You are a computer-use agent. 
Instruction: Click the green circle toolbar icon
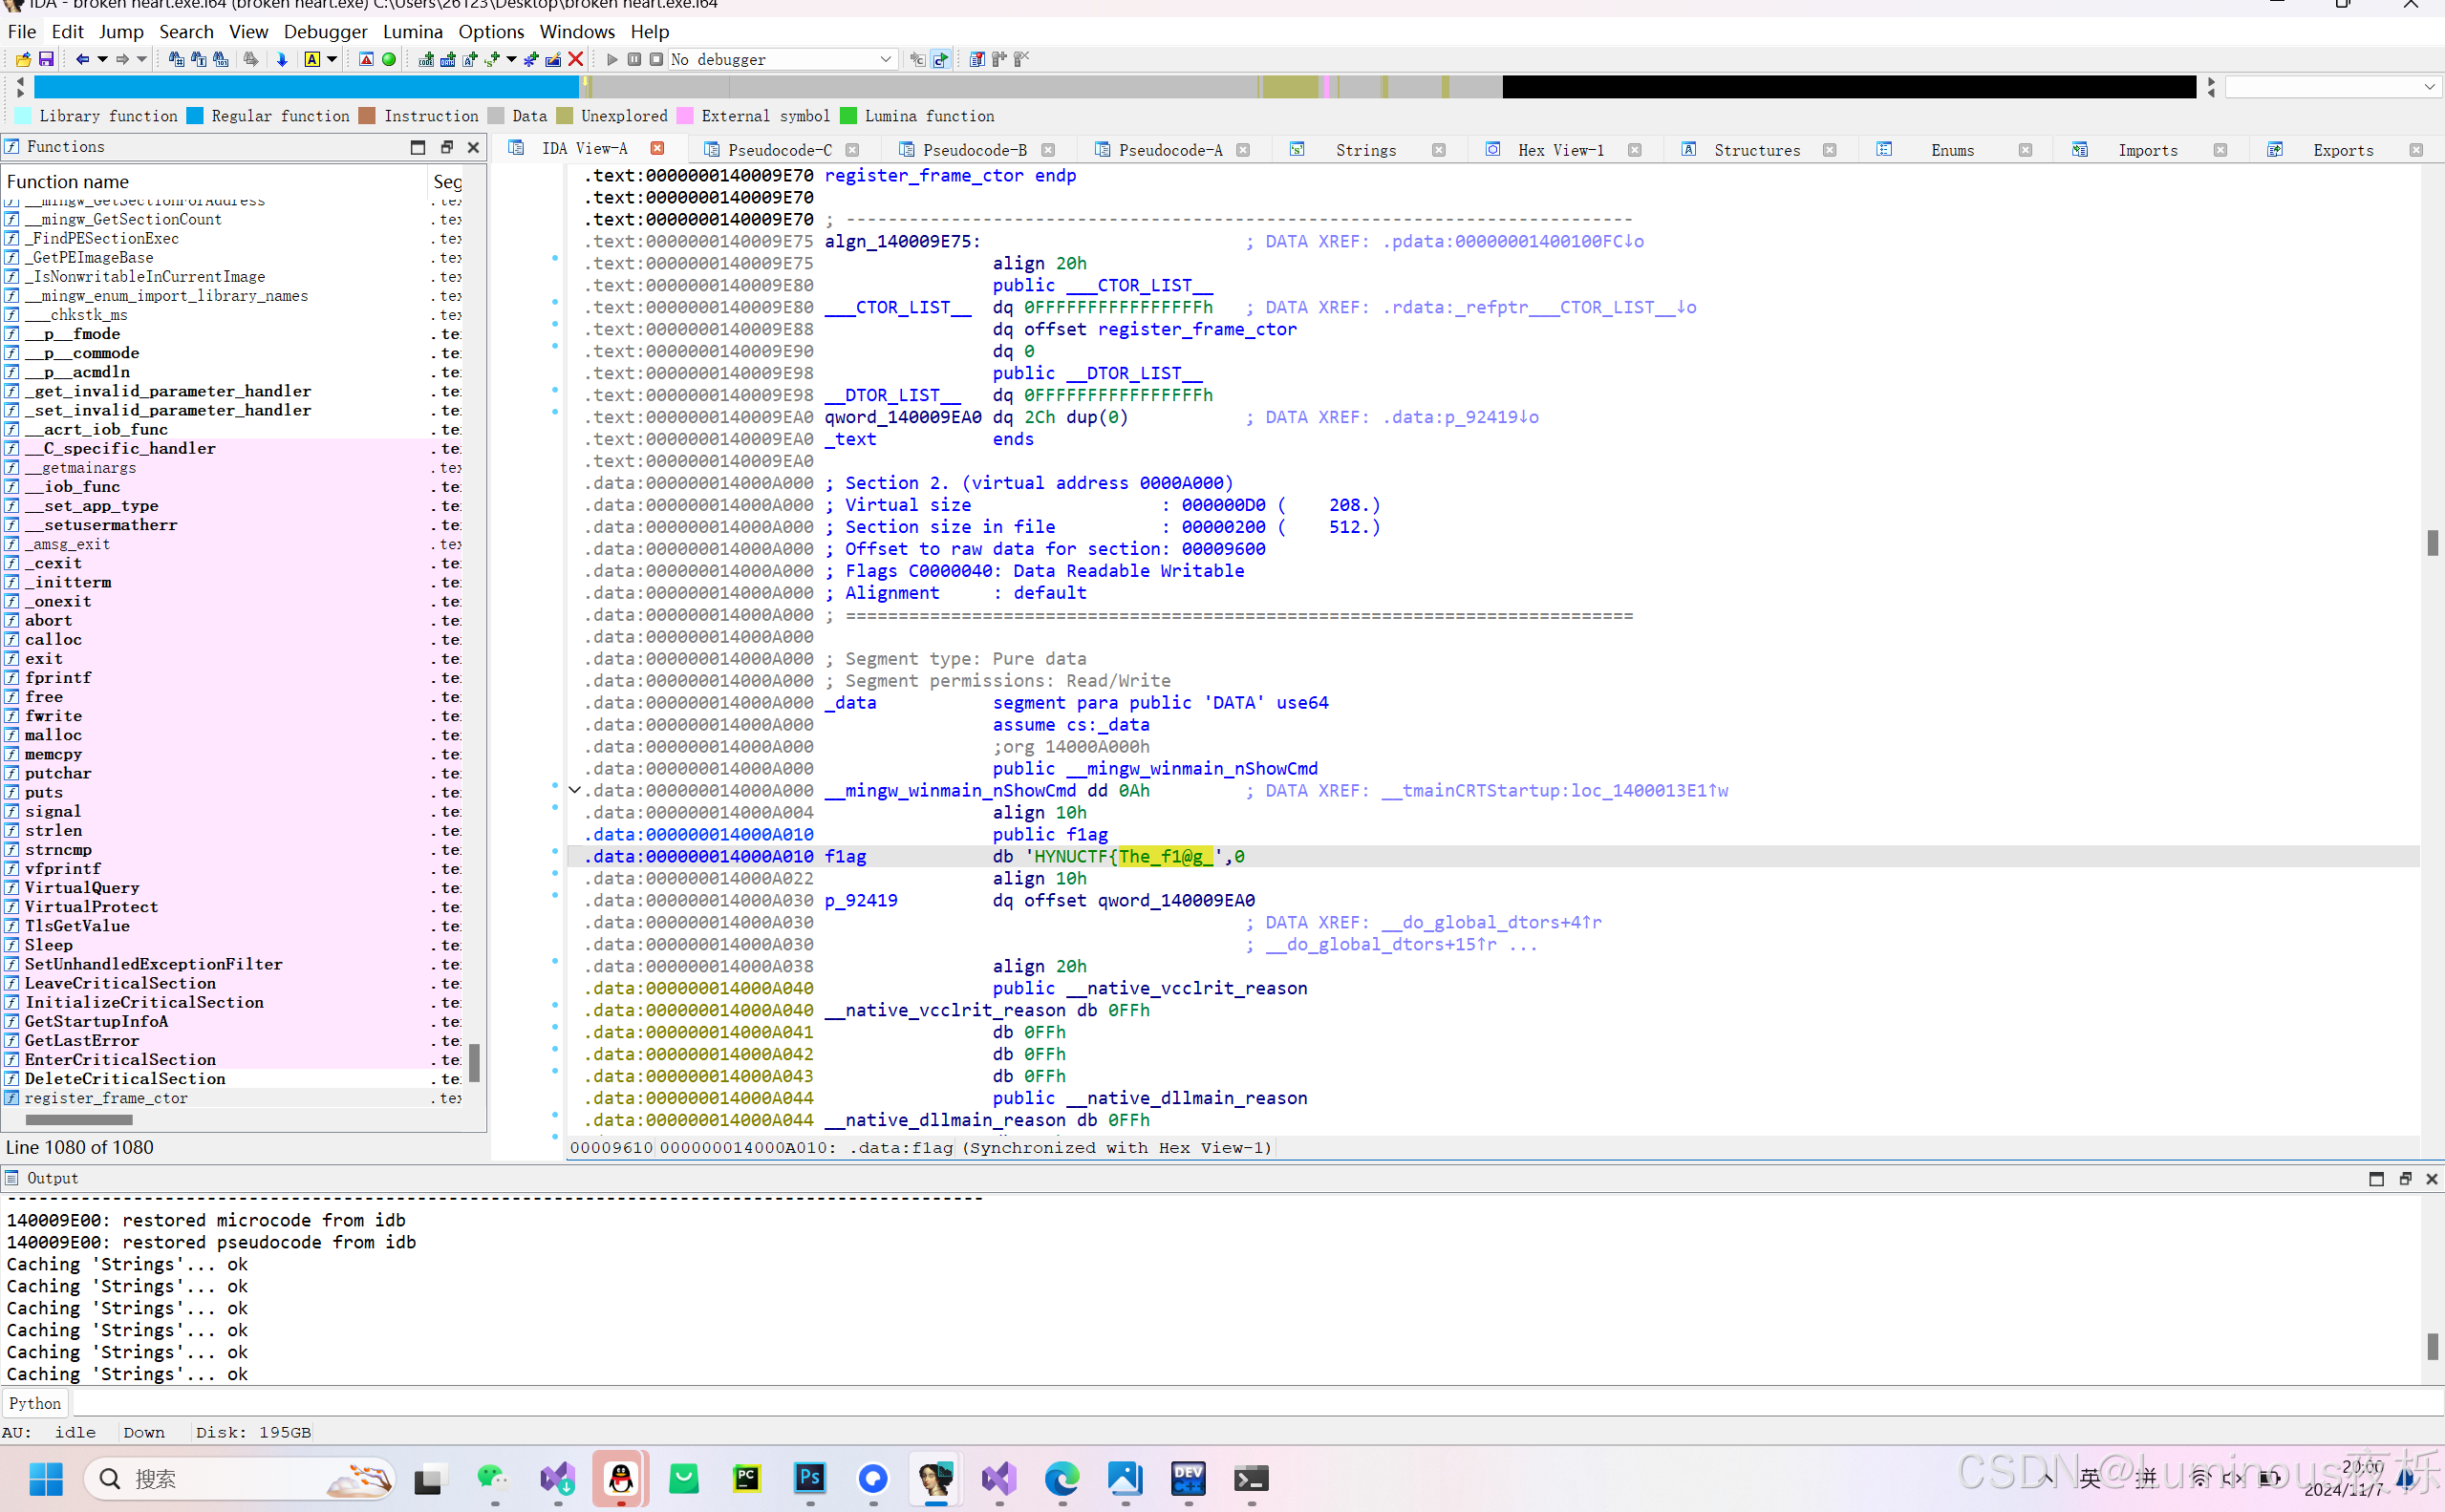[389, 59]
